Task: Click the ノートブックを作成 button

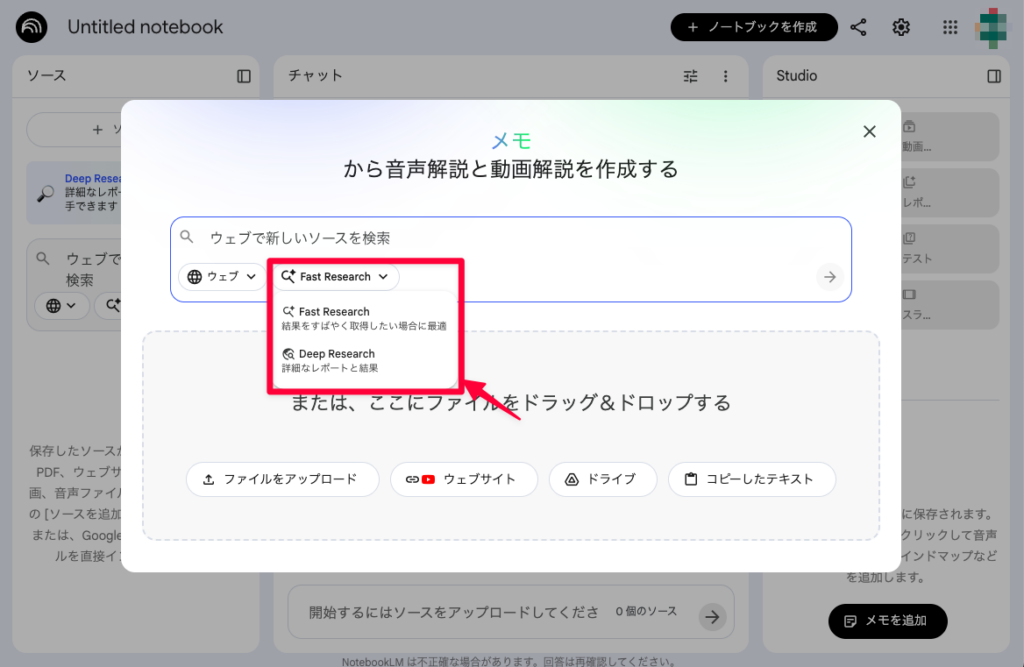Action: (754, 27)
